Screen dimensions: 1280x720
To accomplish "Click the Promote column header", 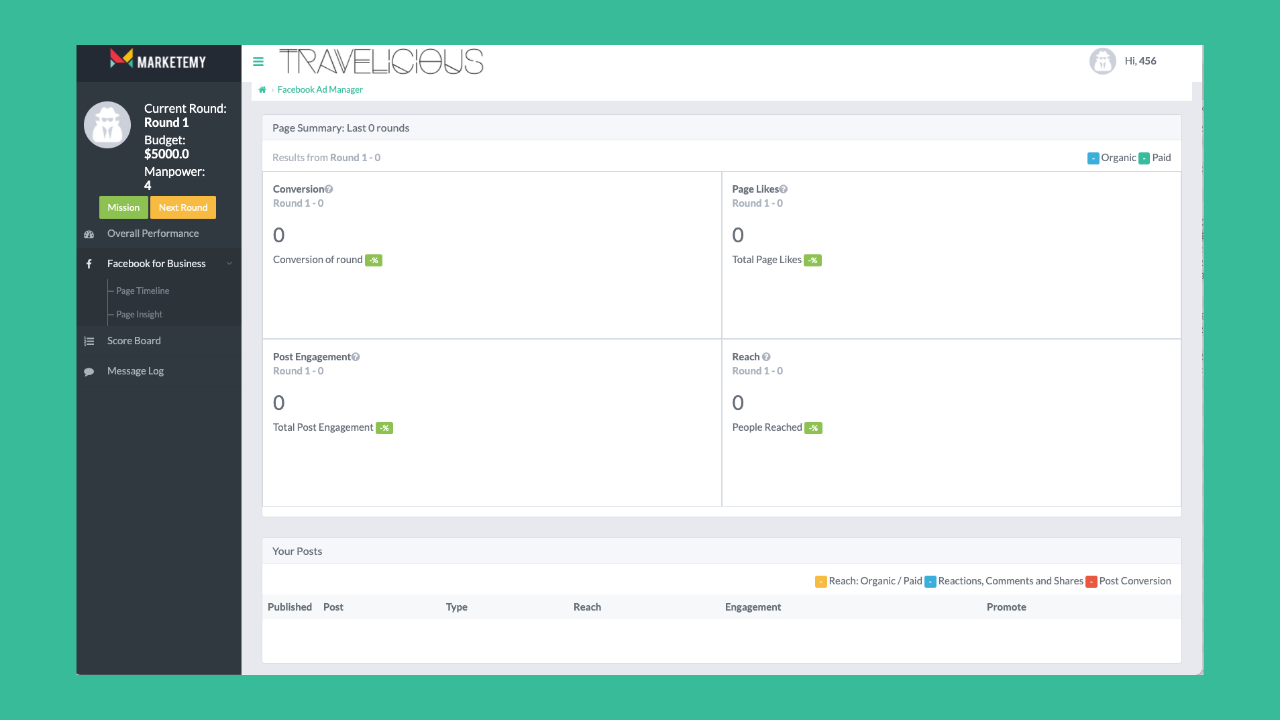I will (1006, 607).
